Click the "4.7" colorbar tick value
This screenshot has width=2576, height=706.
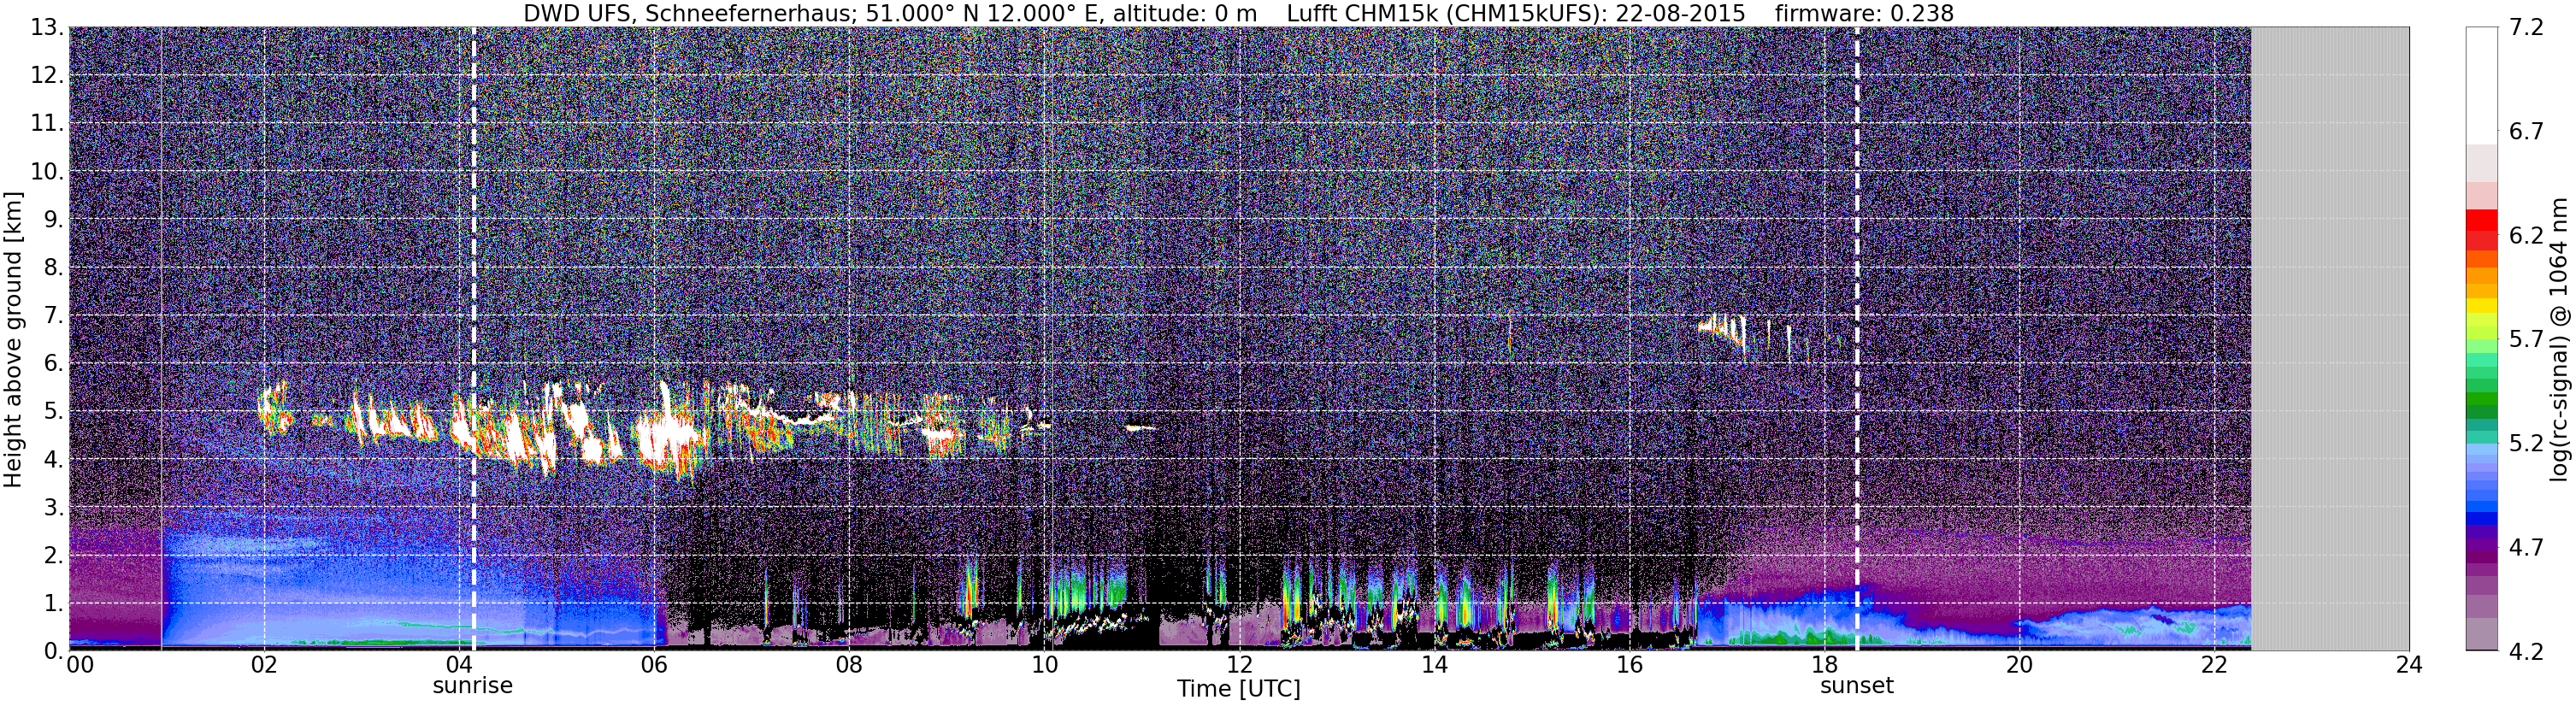click(2527, 547)
